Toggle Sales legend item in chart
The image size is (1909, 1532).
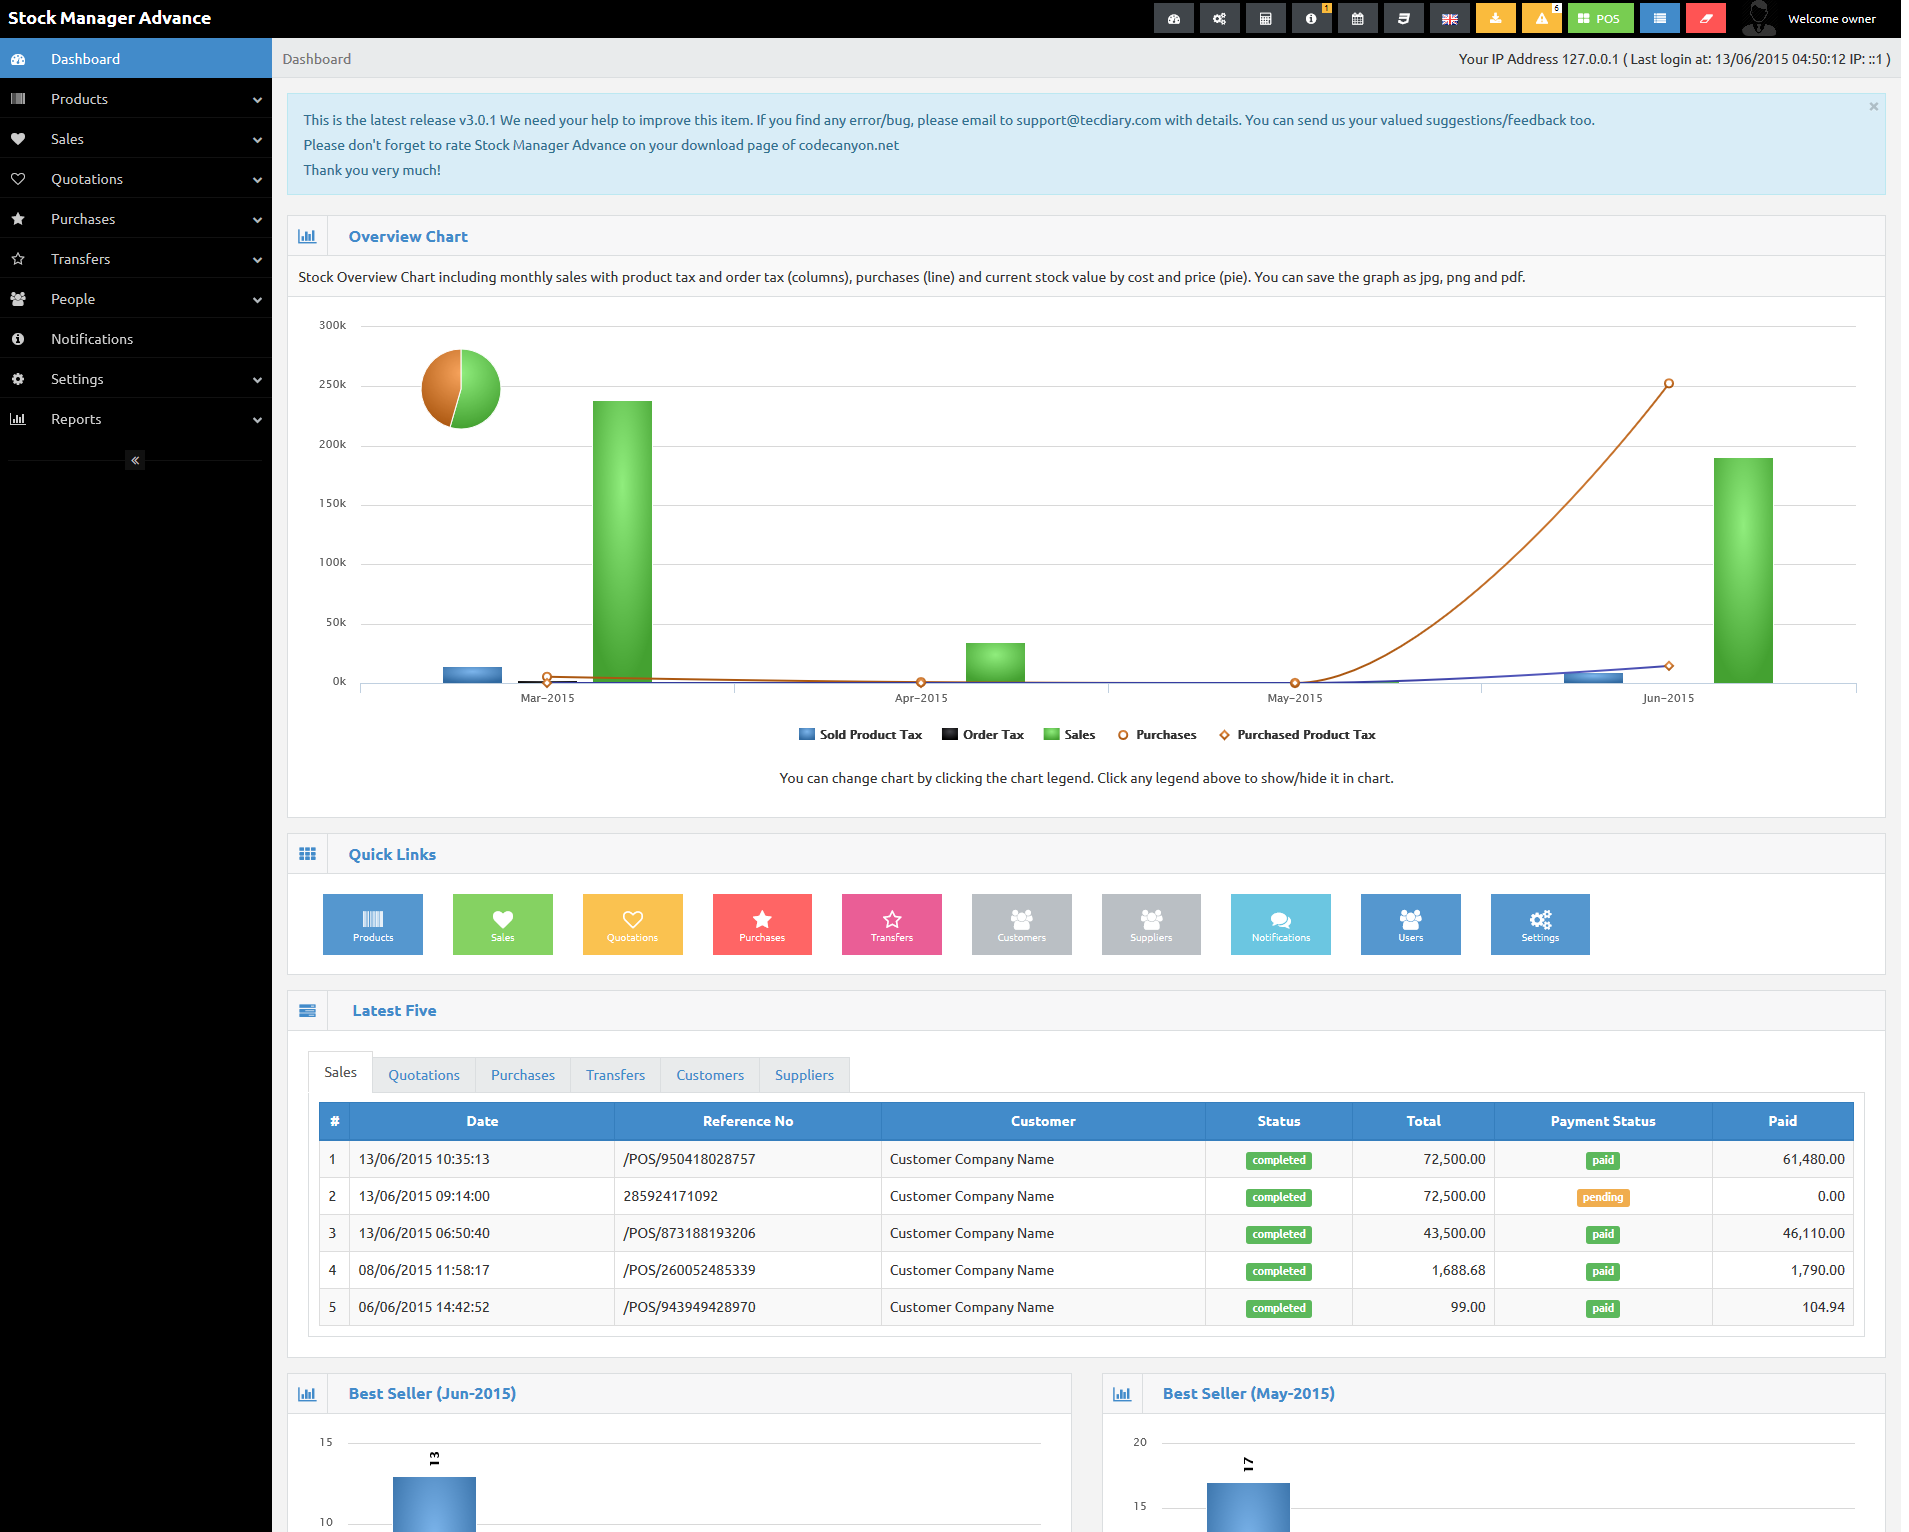[x=1069, y=734]
